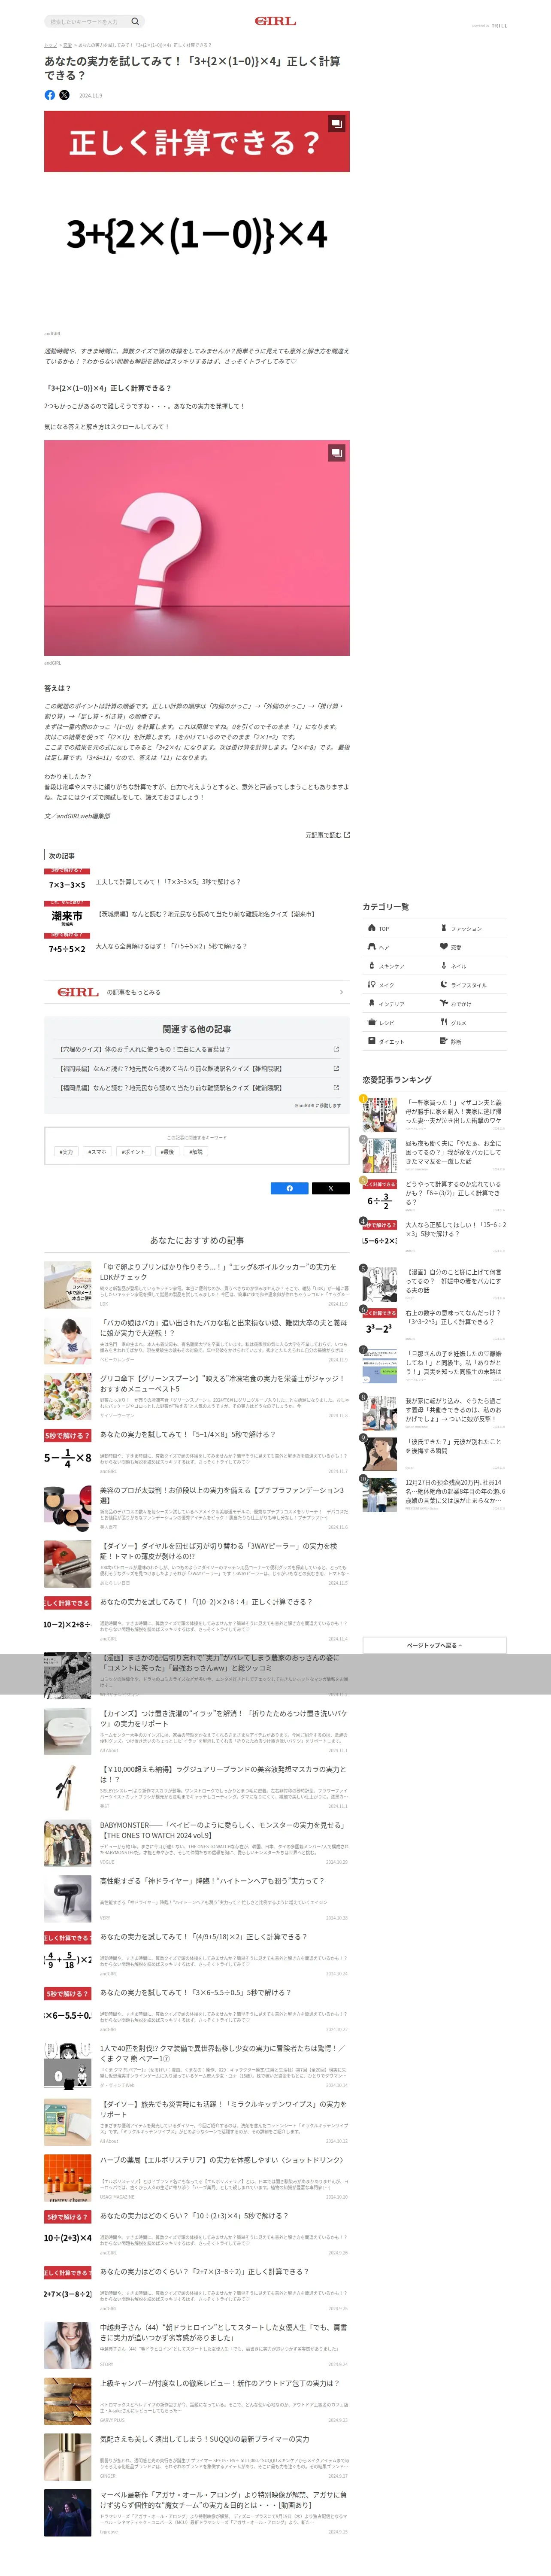Click the ダイエット scale icon

[x=372, y=1042]
